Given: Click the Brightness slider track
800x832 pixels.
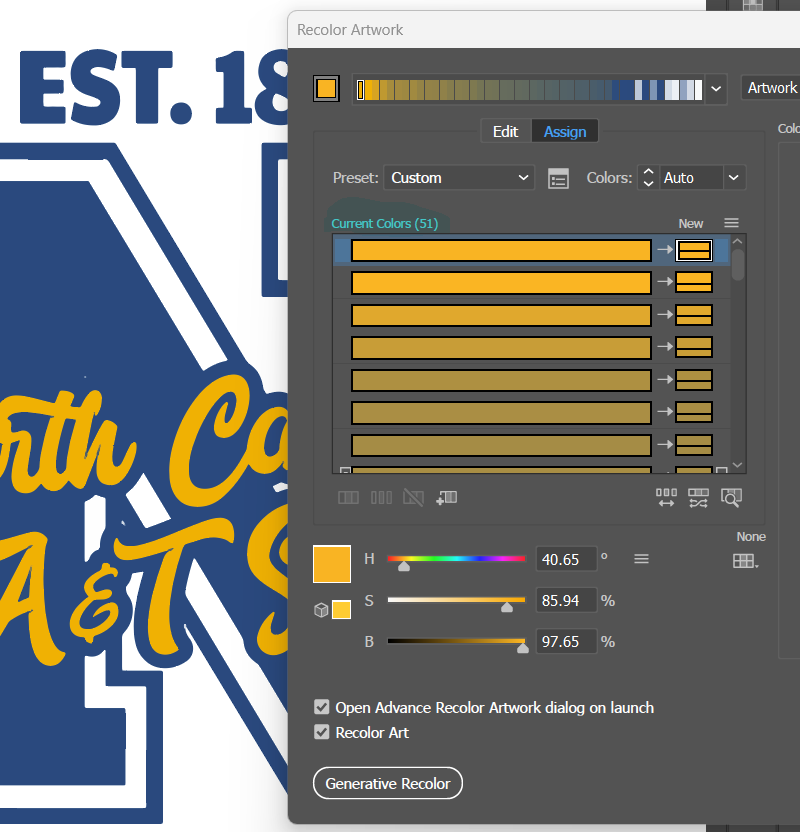Looking at the screenshot, I should 456,641.
